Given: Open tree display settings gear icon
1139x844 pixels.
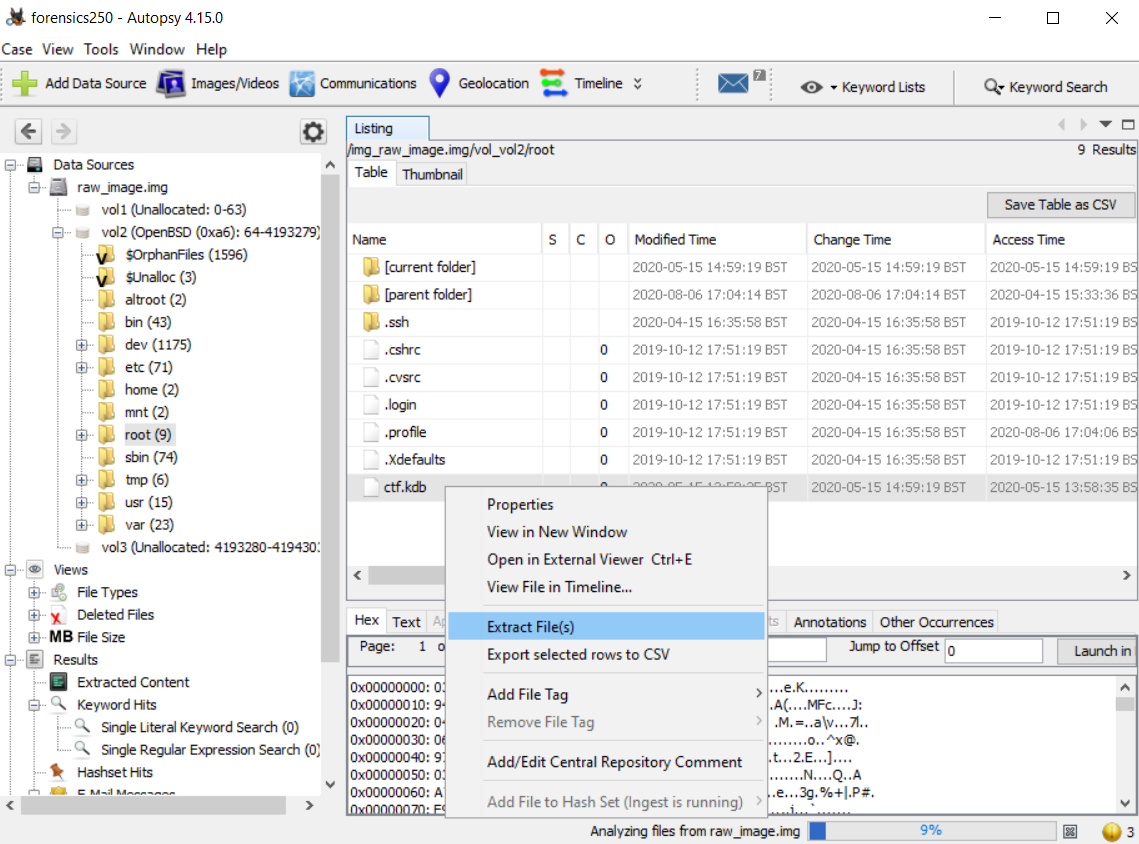Looking at the screenshot, I should point(313,131).
